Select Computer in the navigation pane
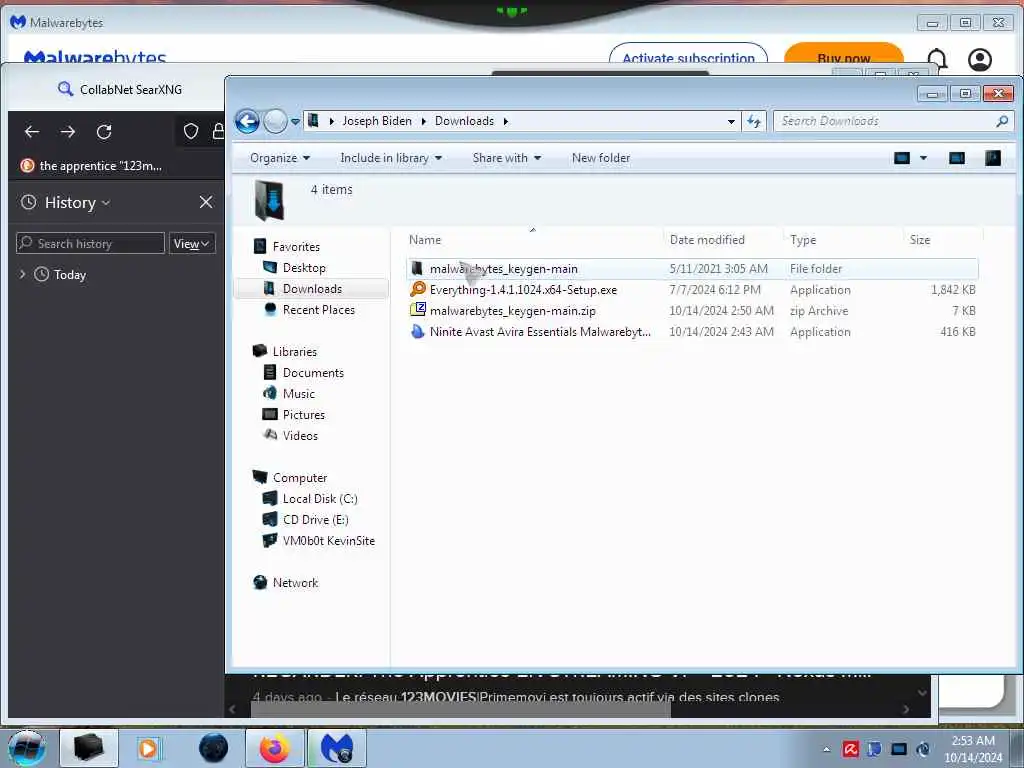The width and height of the screenshot is (1024, 768). [x=300, y=478]
